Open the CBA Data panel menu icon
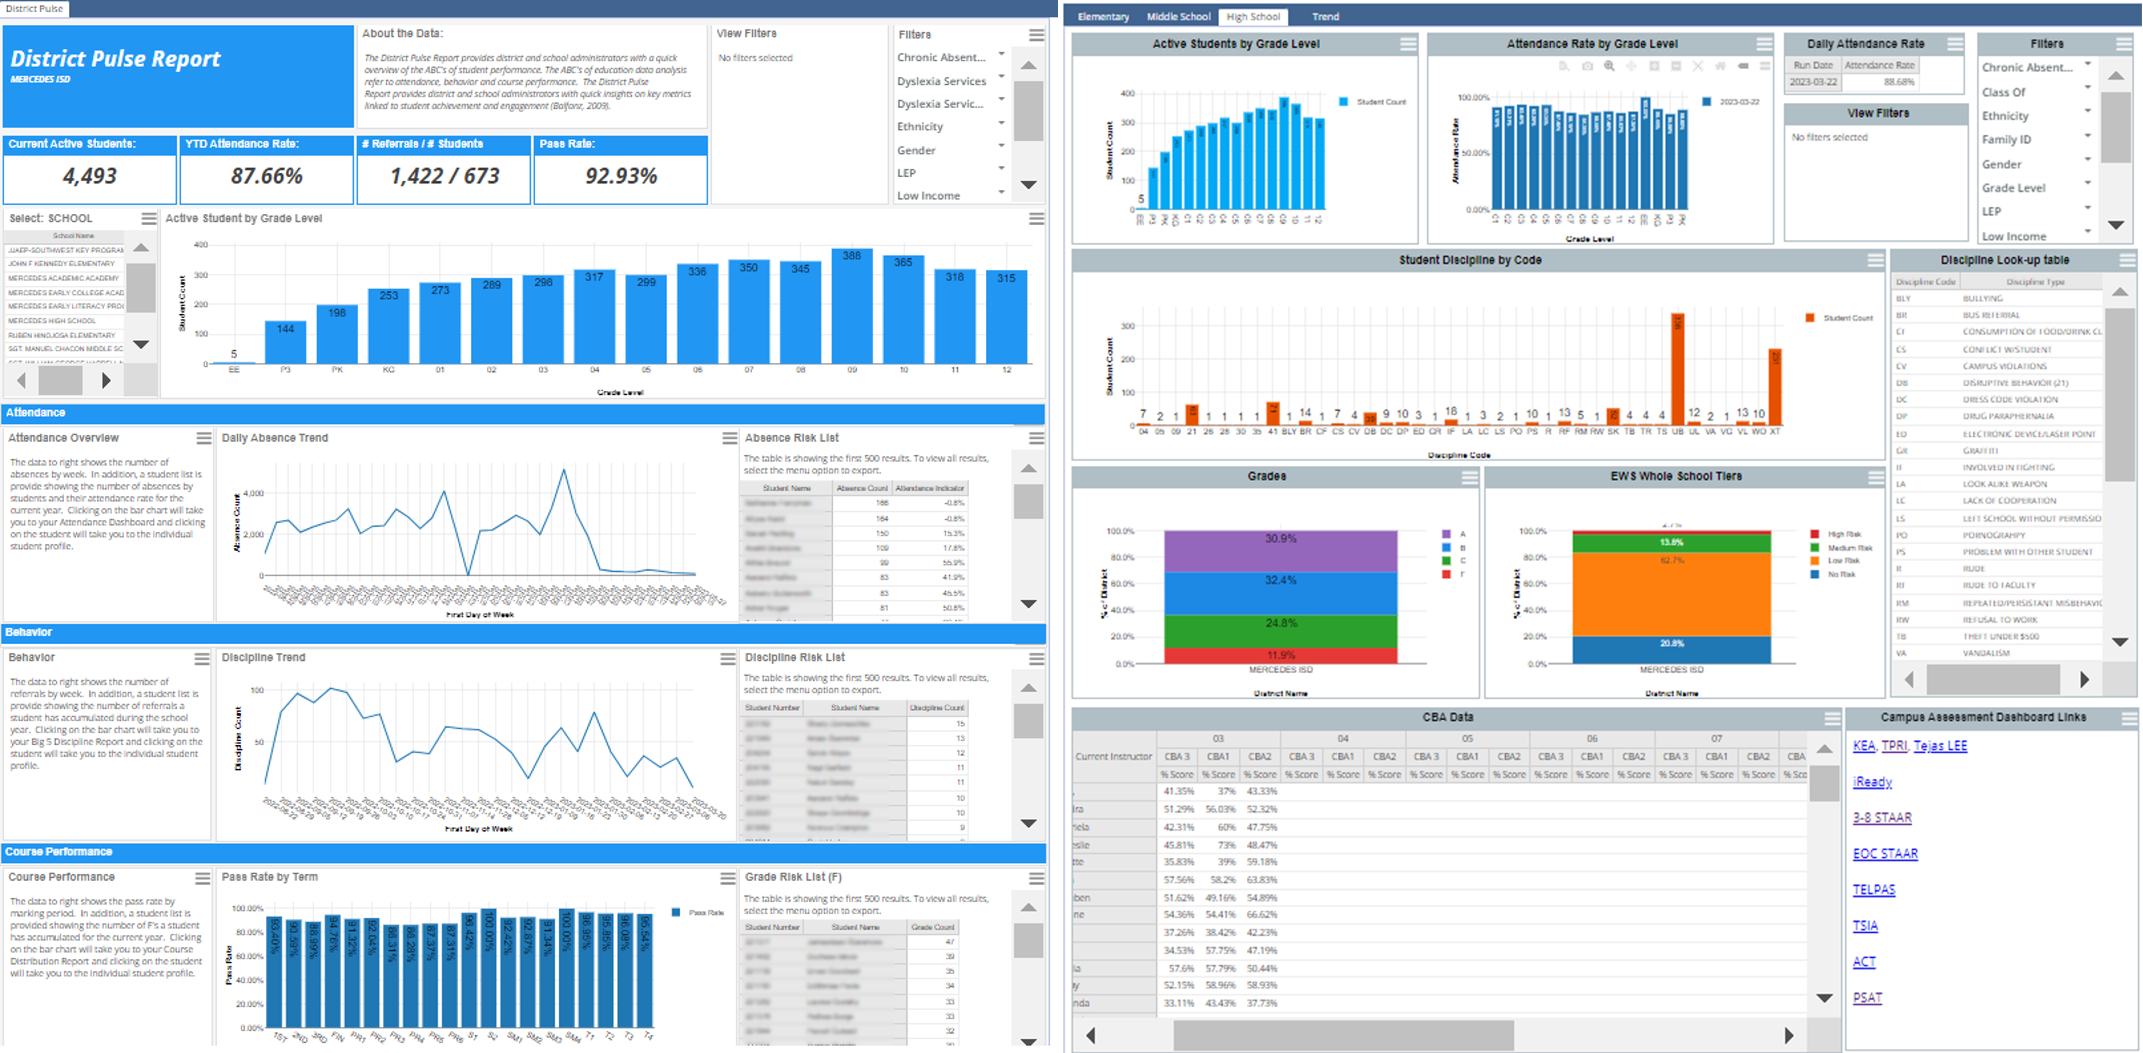The height and width of the screenshot is (1053, 2143). pyautogui.click(x=1832, y=718)
